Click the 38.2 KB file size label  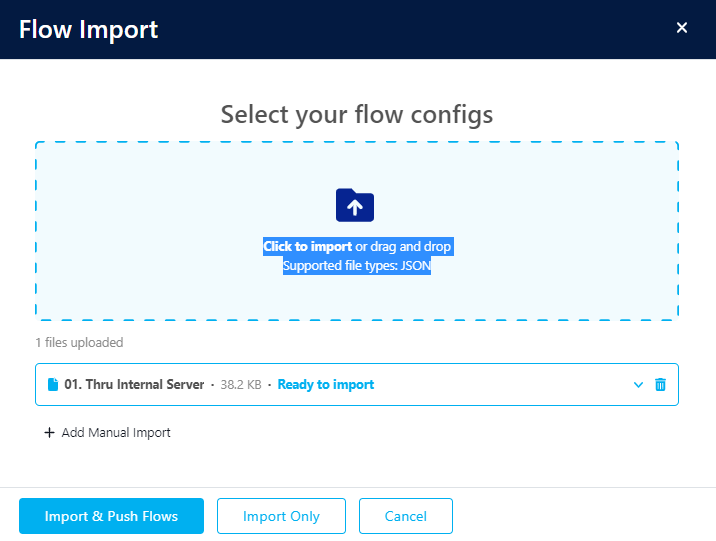click(240, 385)
